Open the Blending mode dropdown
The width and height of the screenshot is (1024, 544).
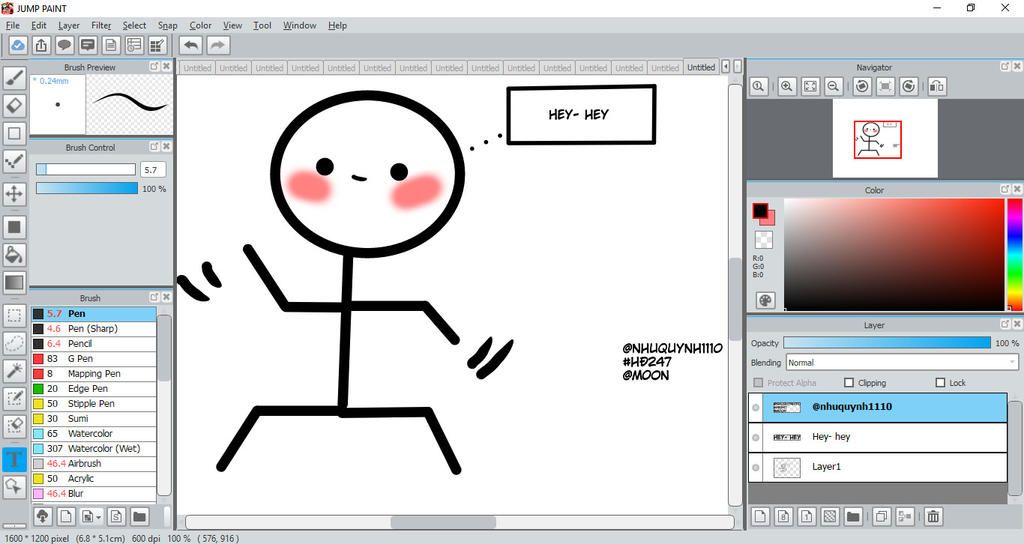coord(901,363)
